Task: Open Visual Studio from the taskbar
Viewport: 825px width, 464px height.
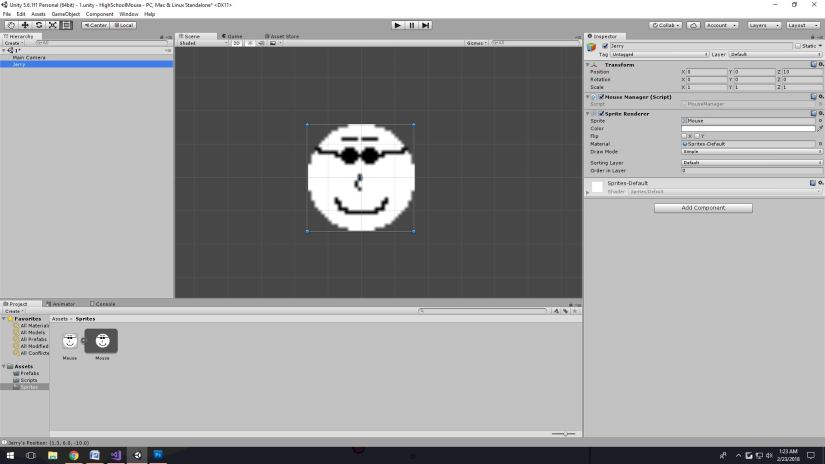Action: 116,455
